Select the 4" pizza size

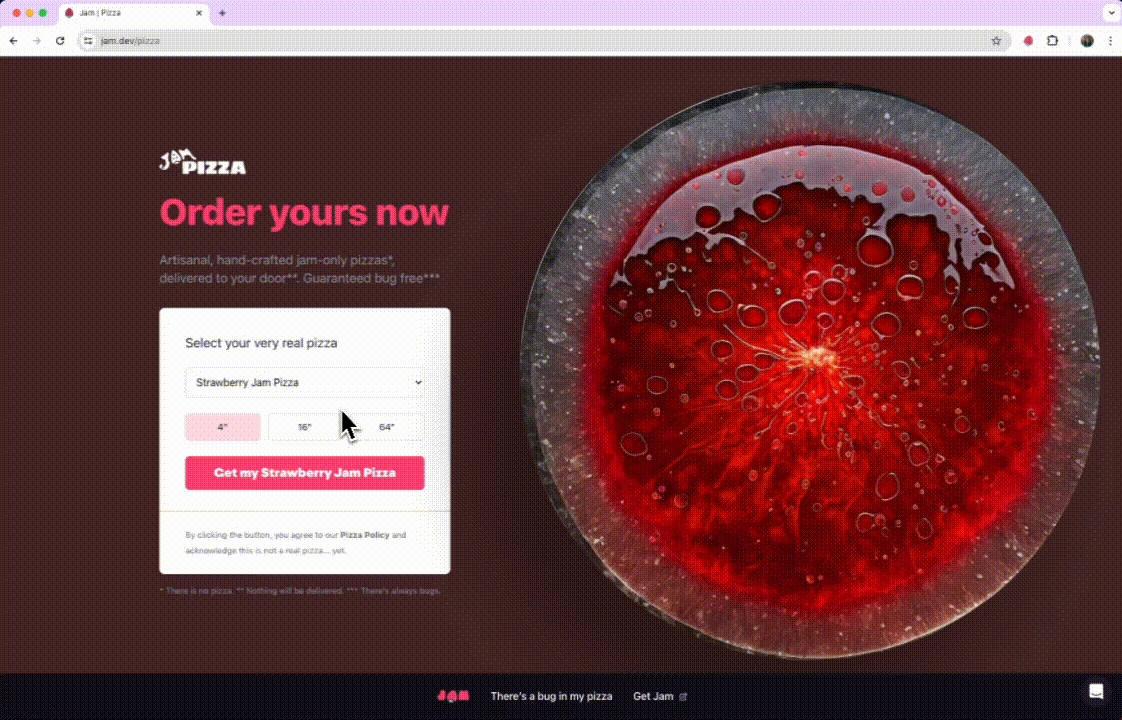coord(223,427)
